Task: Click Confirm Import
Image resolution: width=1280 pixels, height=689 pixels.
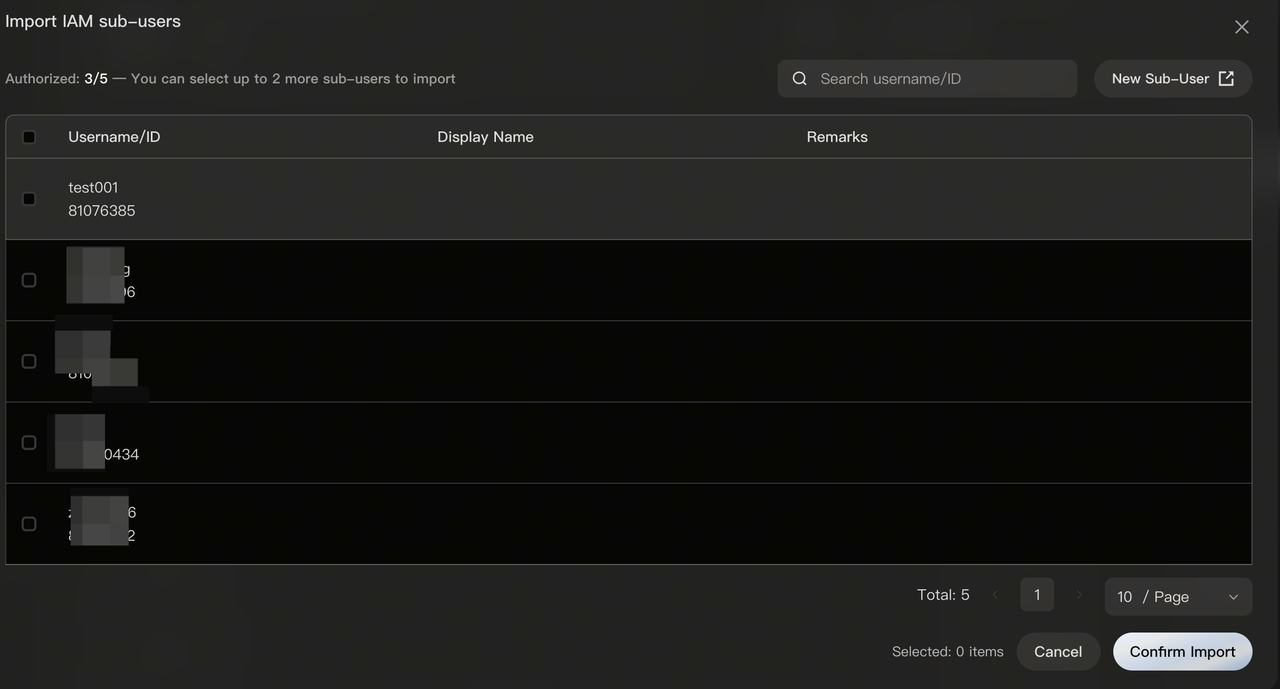Action: coord(1183,652)
